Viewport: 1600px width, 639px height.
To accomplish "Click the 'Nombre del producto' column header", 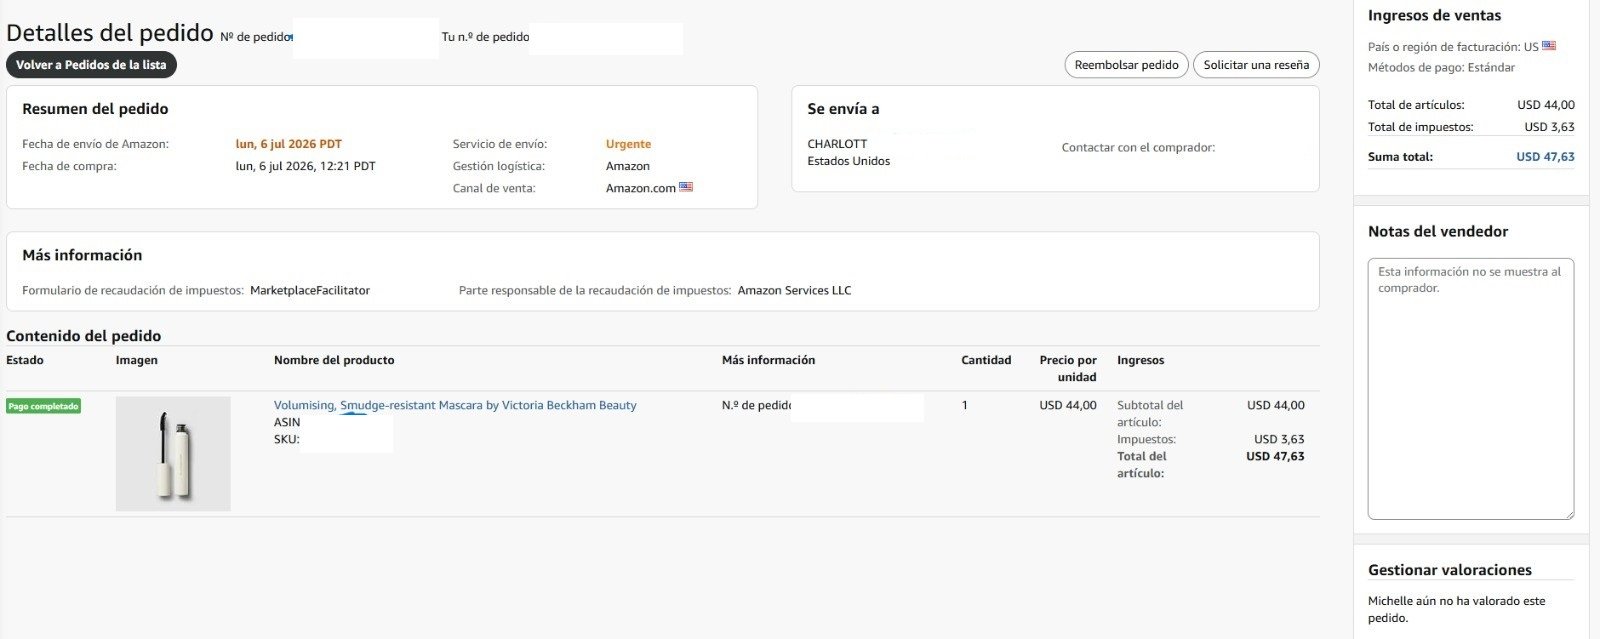I will click(334, 360).
